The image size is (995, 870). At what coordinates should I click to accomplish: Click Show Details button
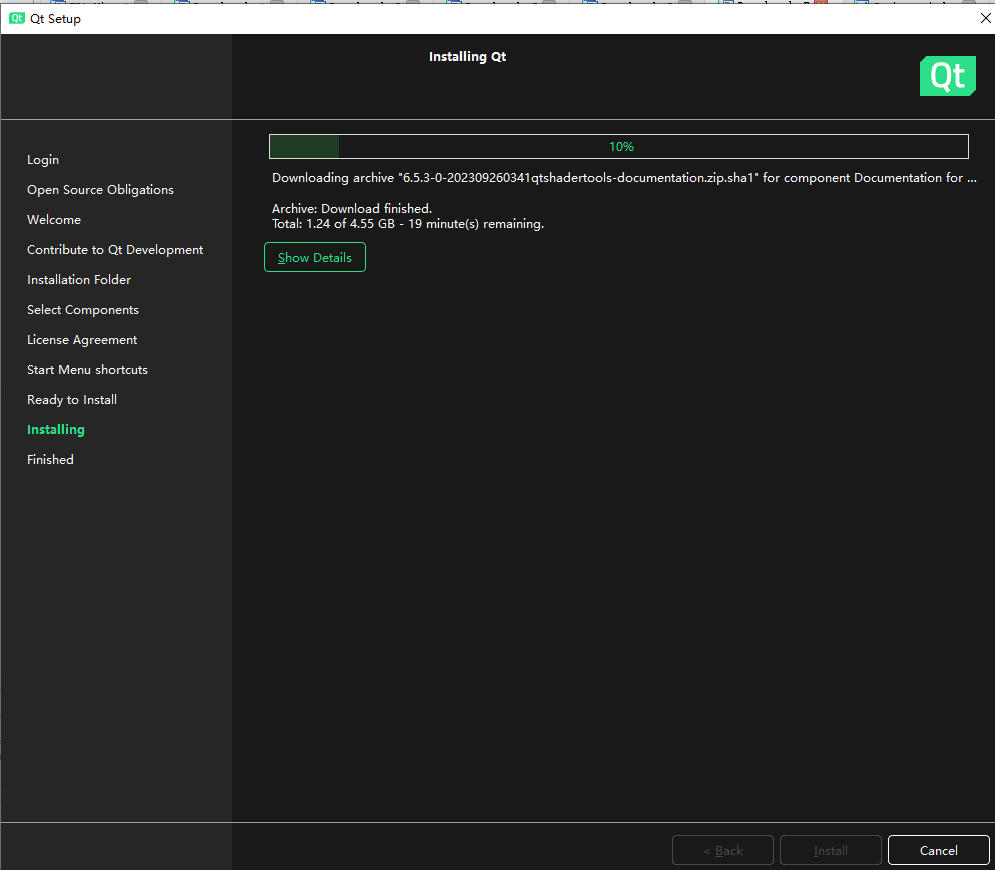[x=315, y=257]
